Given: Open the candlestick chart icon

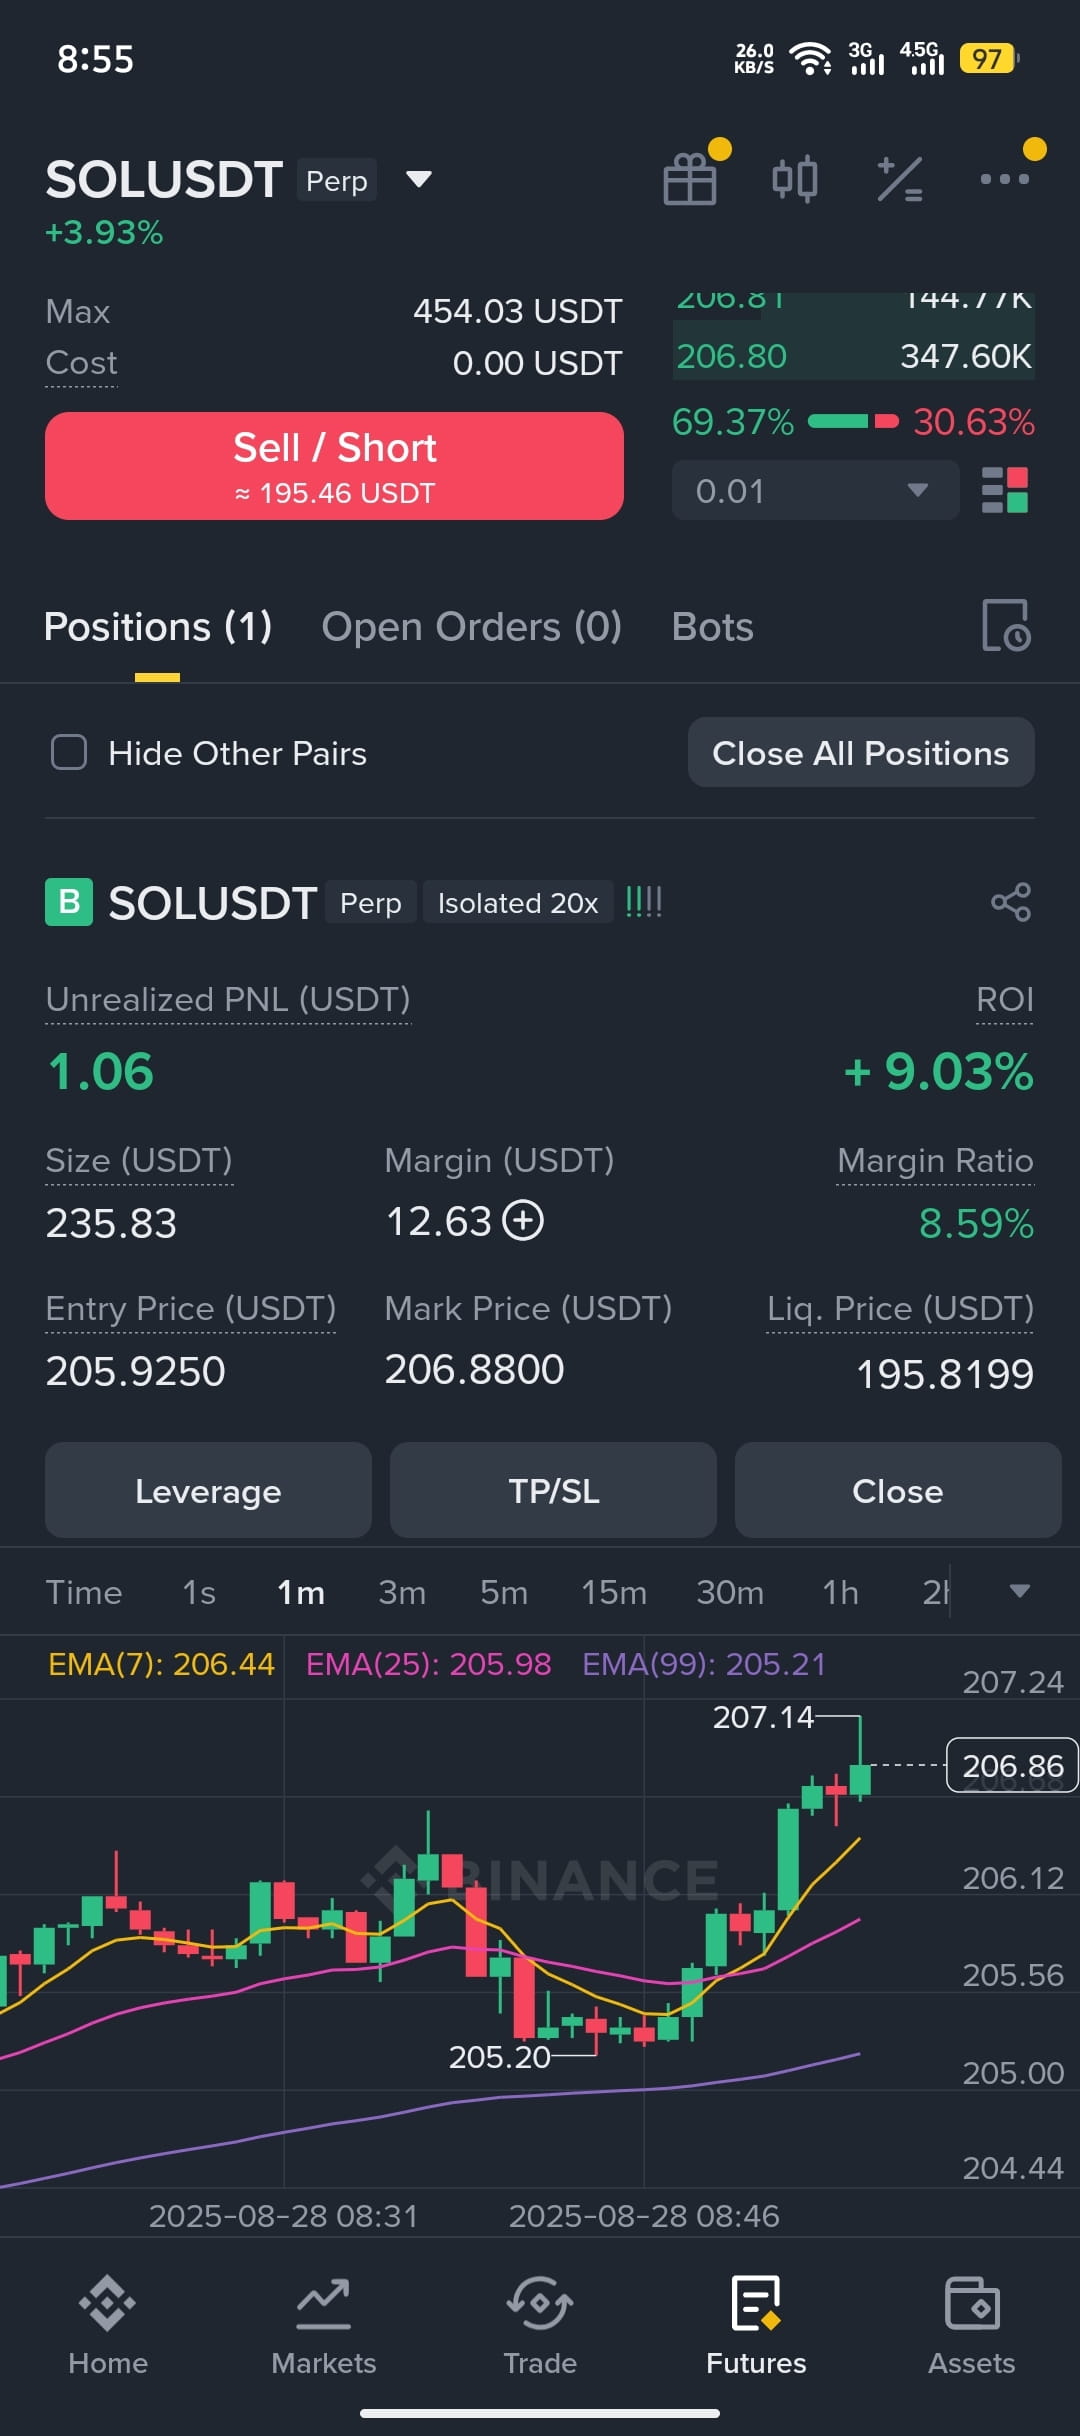Looking at the screenshot, I should (795, 179).
